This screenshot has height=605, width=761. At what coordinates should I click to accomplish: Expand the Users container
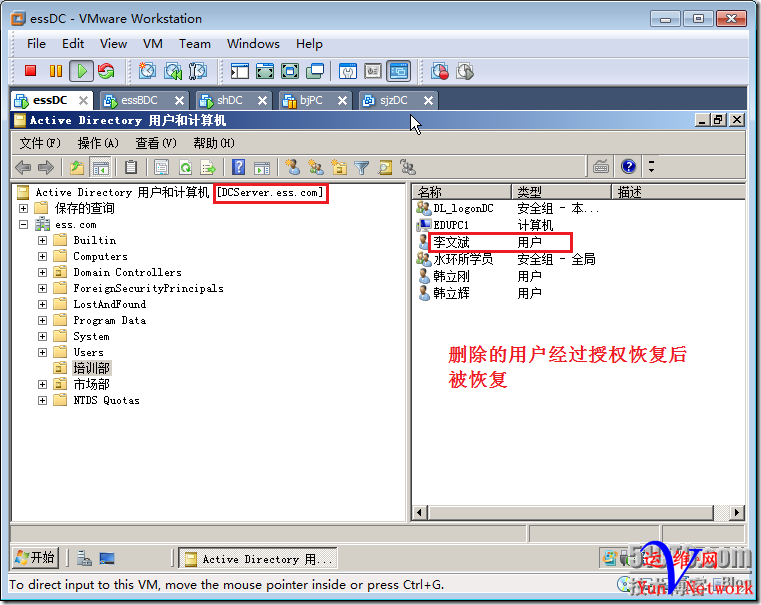click(43, 353)
